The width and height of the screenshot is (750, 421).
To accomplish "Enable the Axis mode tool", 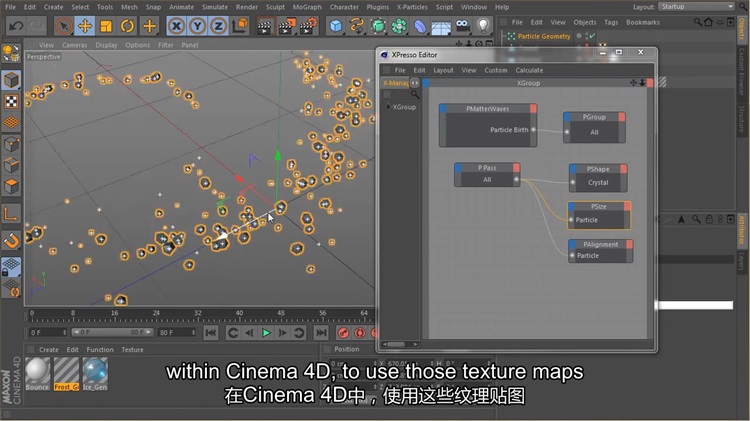I will coord(11,213).
